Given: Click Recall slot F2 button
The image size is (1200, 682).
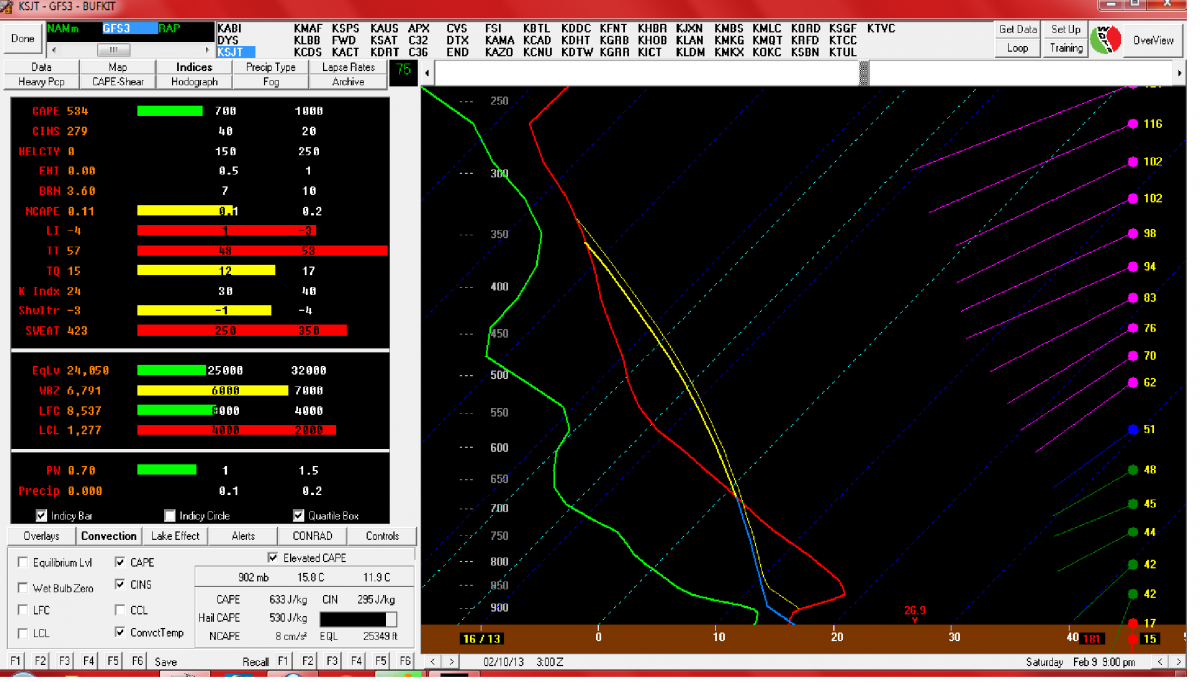Looking at the screenshot, I should click(x=307, y=661).
